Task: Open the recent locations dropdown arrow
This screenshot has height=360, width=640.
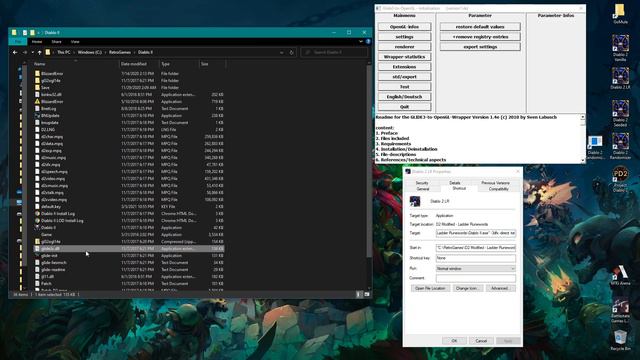Action: point(32,52)
